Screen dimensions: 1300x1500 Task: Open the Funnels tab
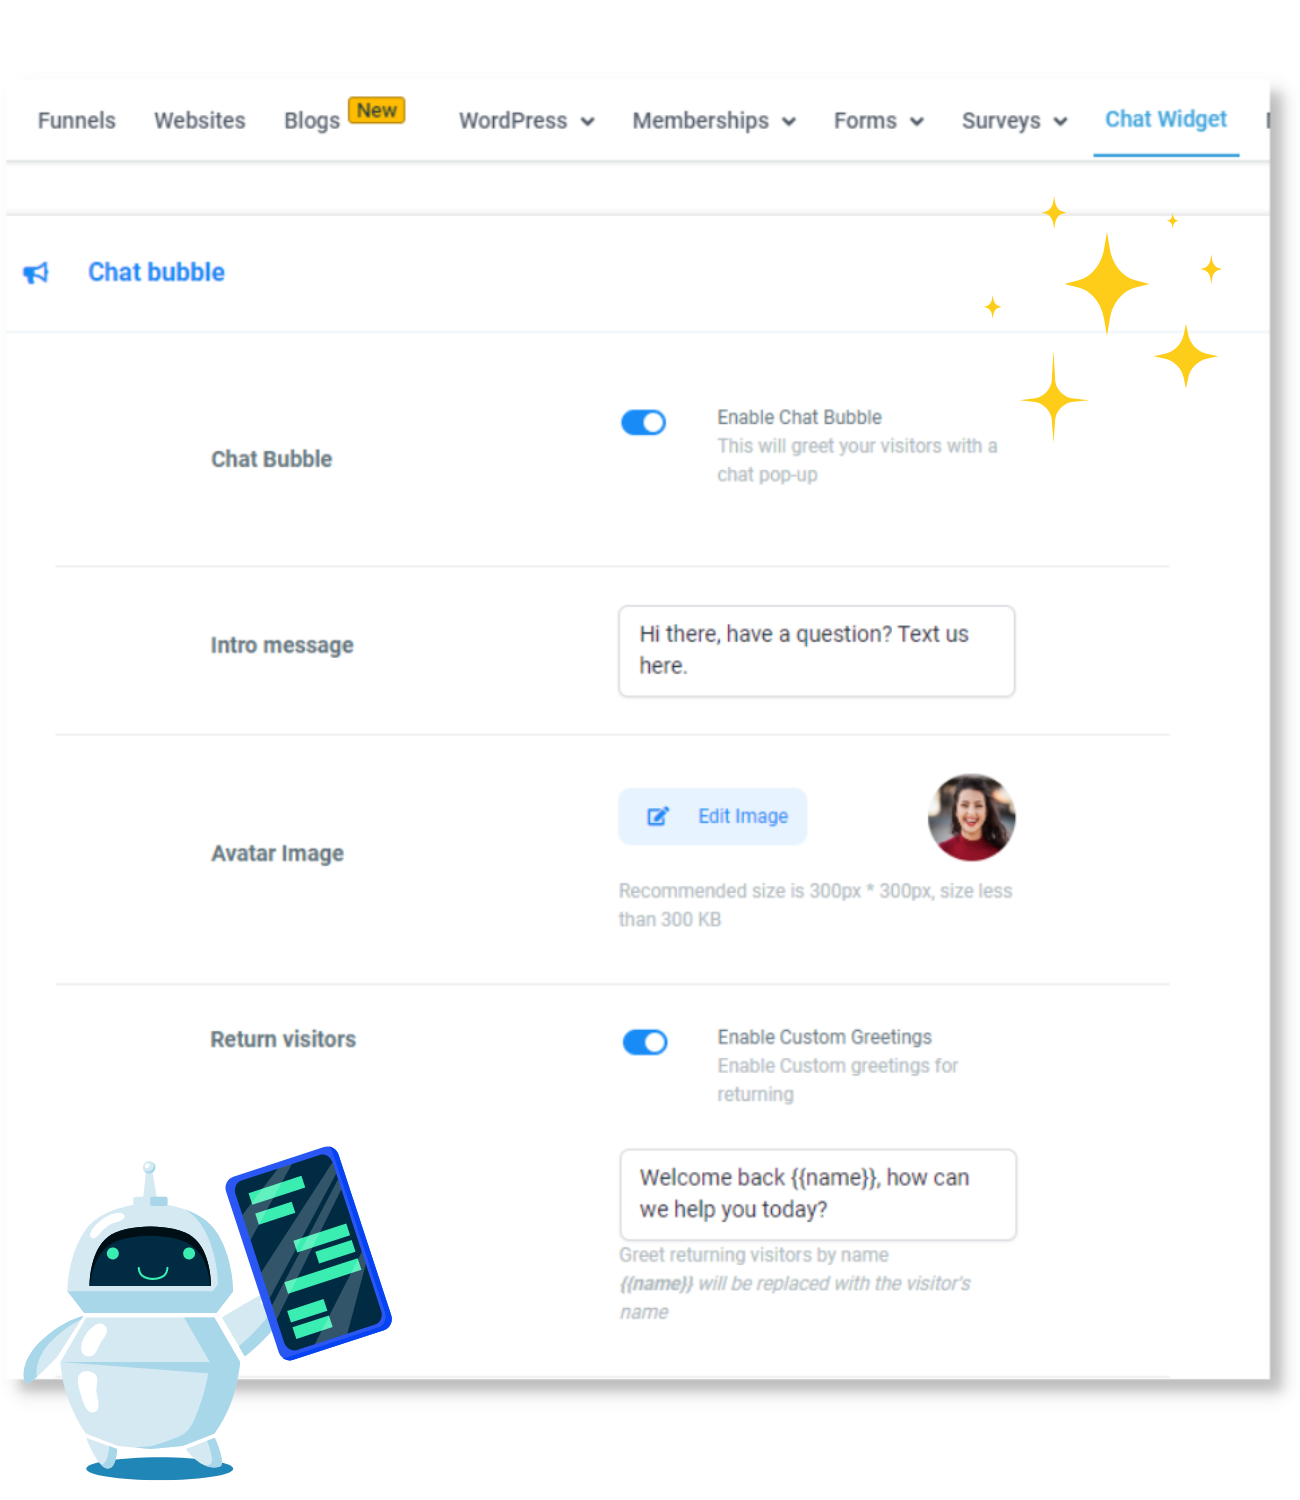[x=77, y=121]
